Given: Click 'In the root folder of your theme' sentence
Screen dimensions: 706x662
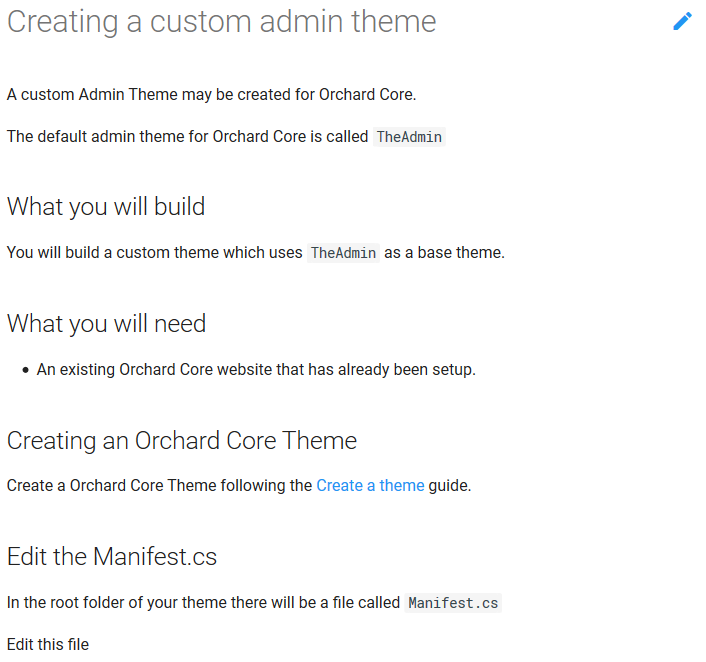Looking at the screenshot, I should point(203,603).
